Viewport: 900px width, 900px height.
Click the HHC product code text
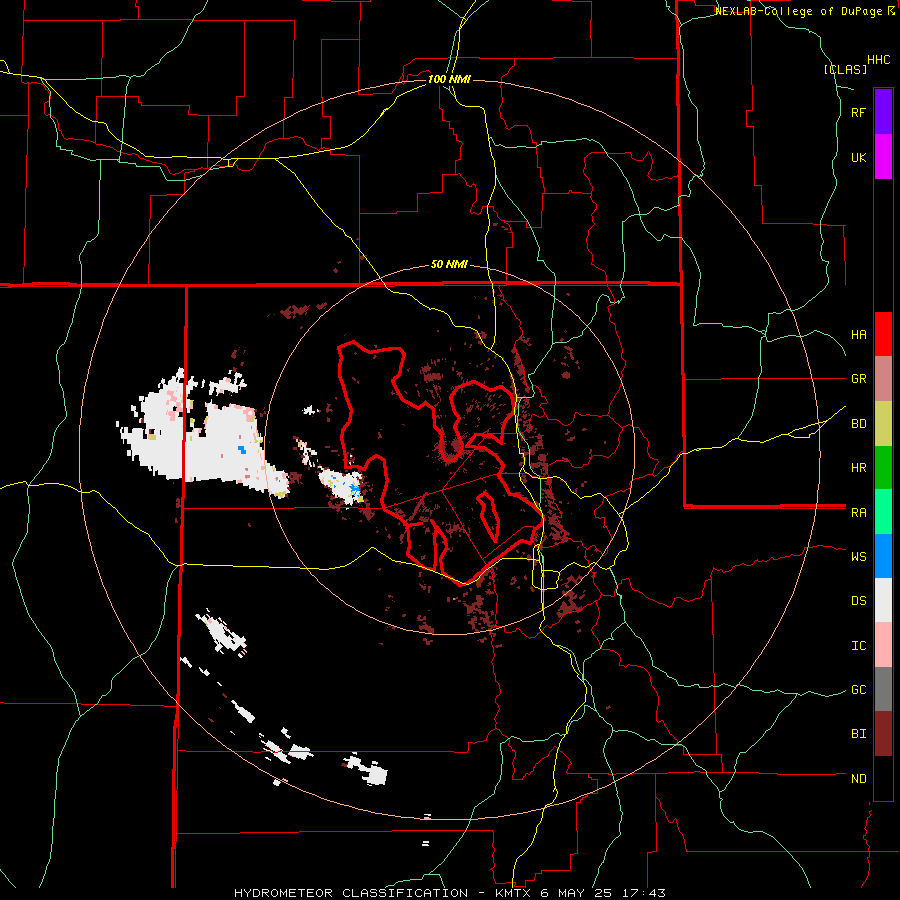pos(879,60)
